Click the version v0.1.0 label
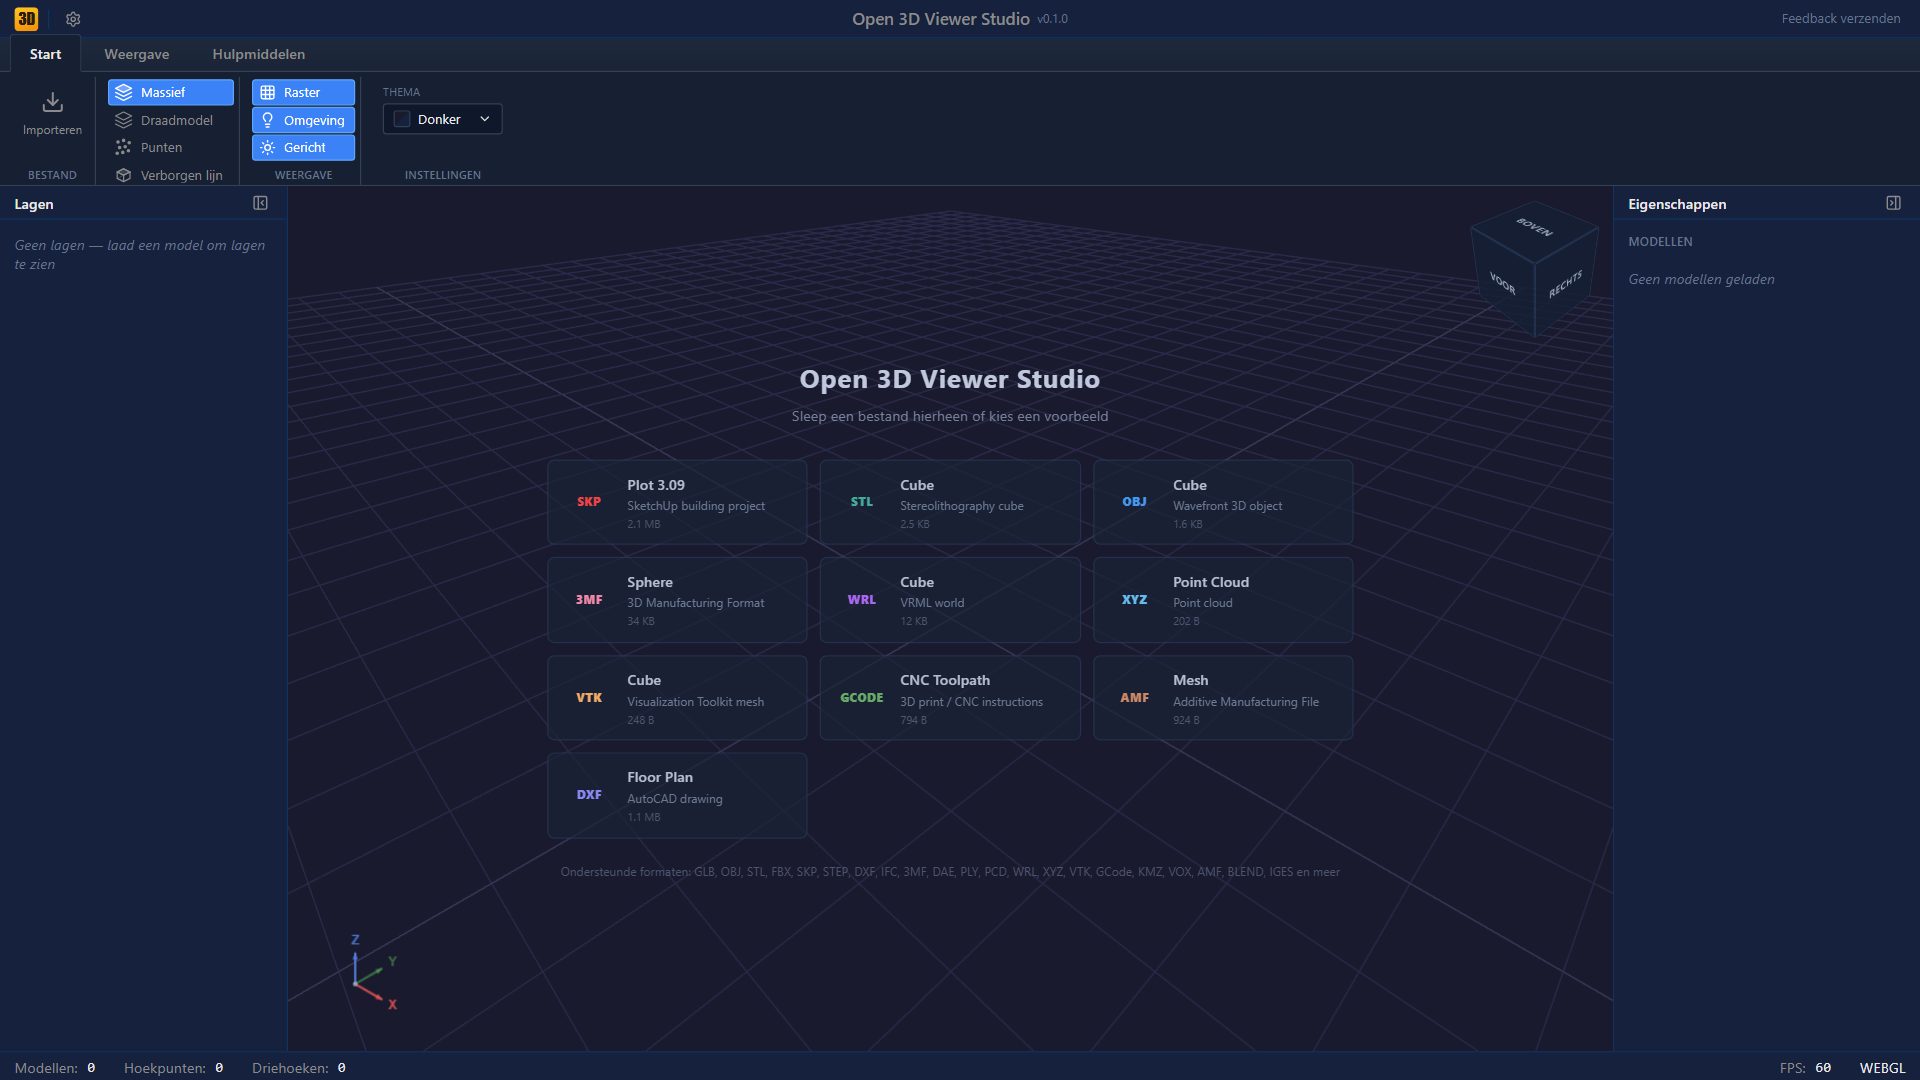1920x1080 pixels. pyautogui.click(x=1052, y=19)
